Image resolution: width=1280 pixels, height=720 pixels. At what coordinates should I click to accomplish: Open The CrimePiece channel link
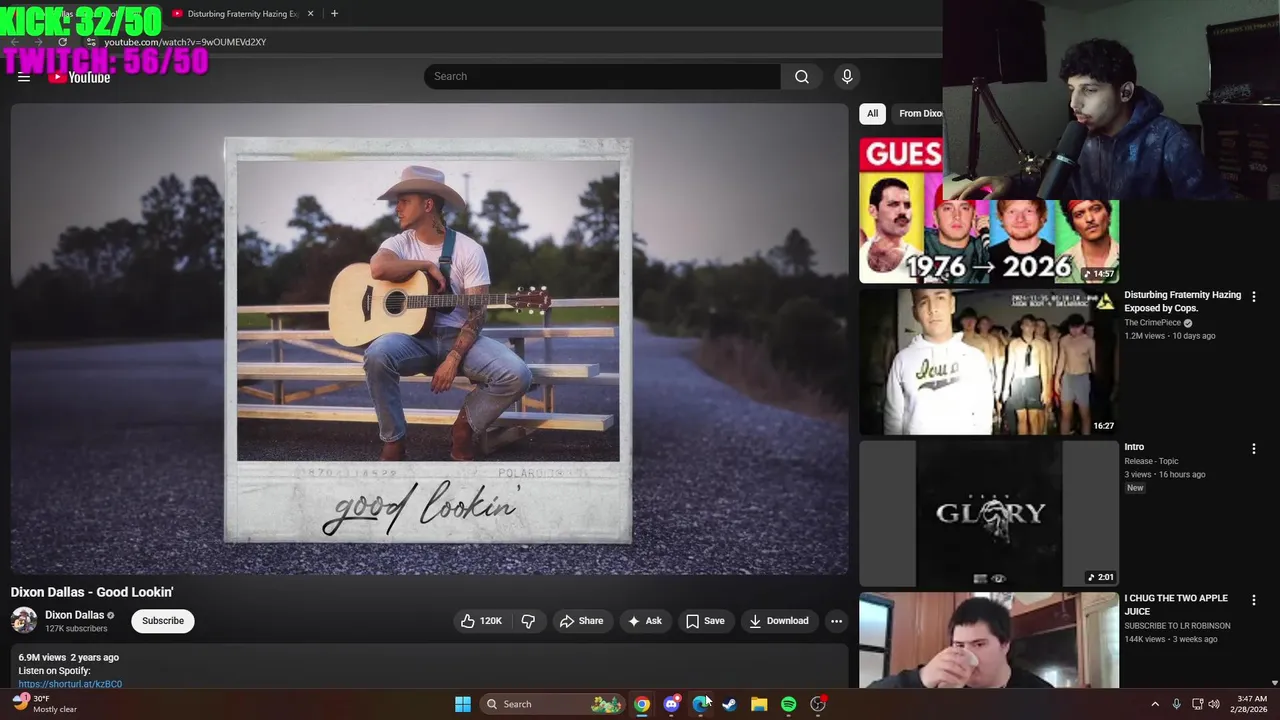(x=1152, y=323)
